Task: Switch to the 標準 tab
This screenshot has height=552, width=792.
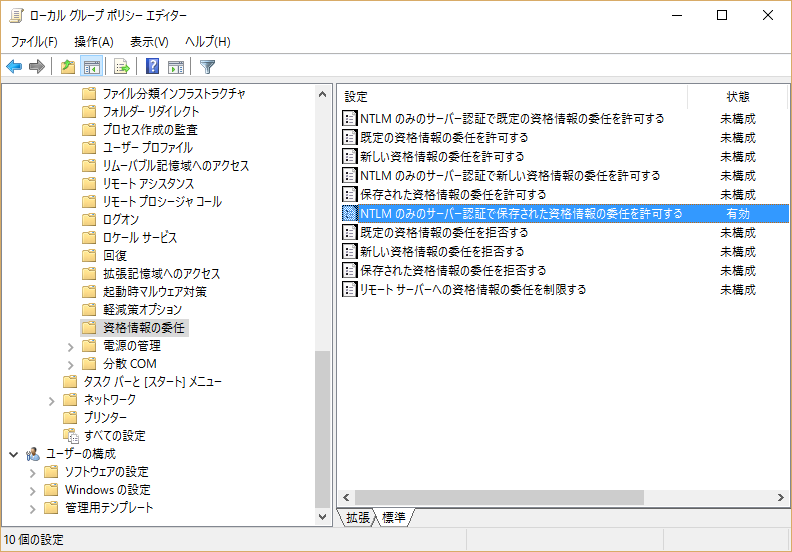Action: coord(394,517)
